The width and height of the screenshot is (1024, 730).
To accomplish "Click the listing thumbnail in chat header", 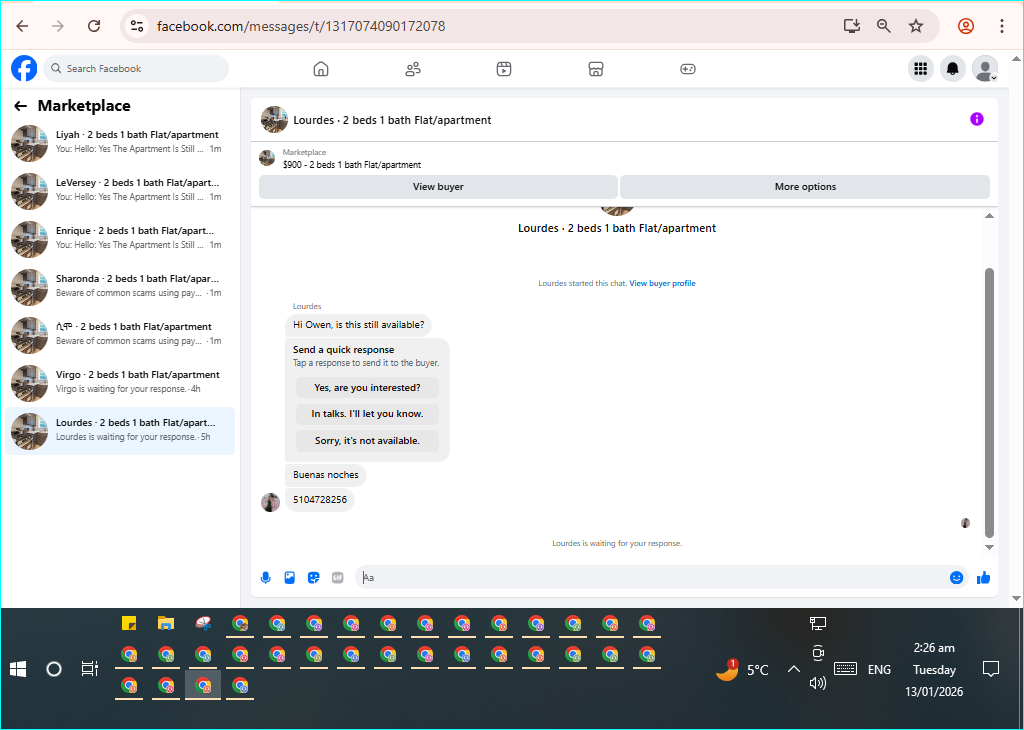I will click(274, 119).
